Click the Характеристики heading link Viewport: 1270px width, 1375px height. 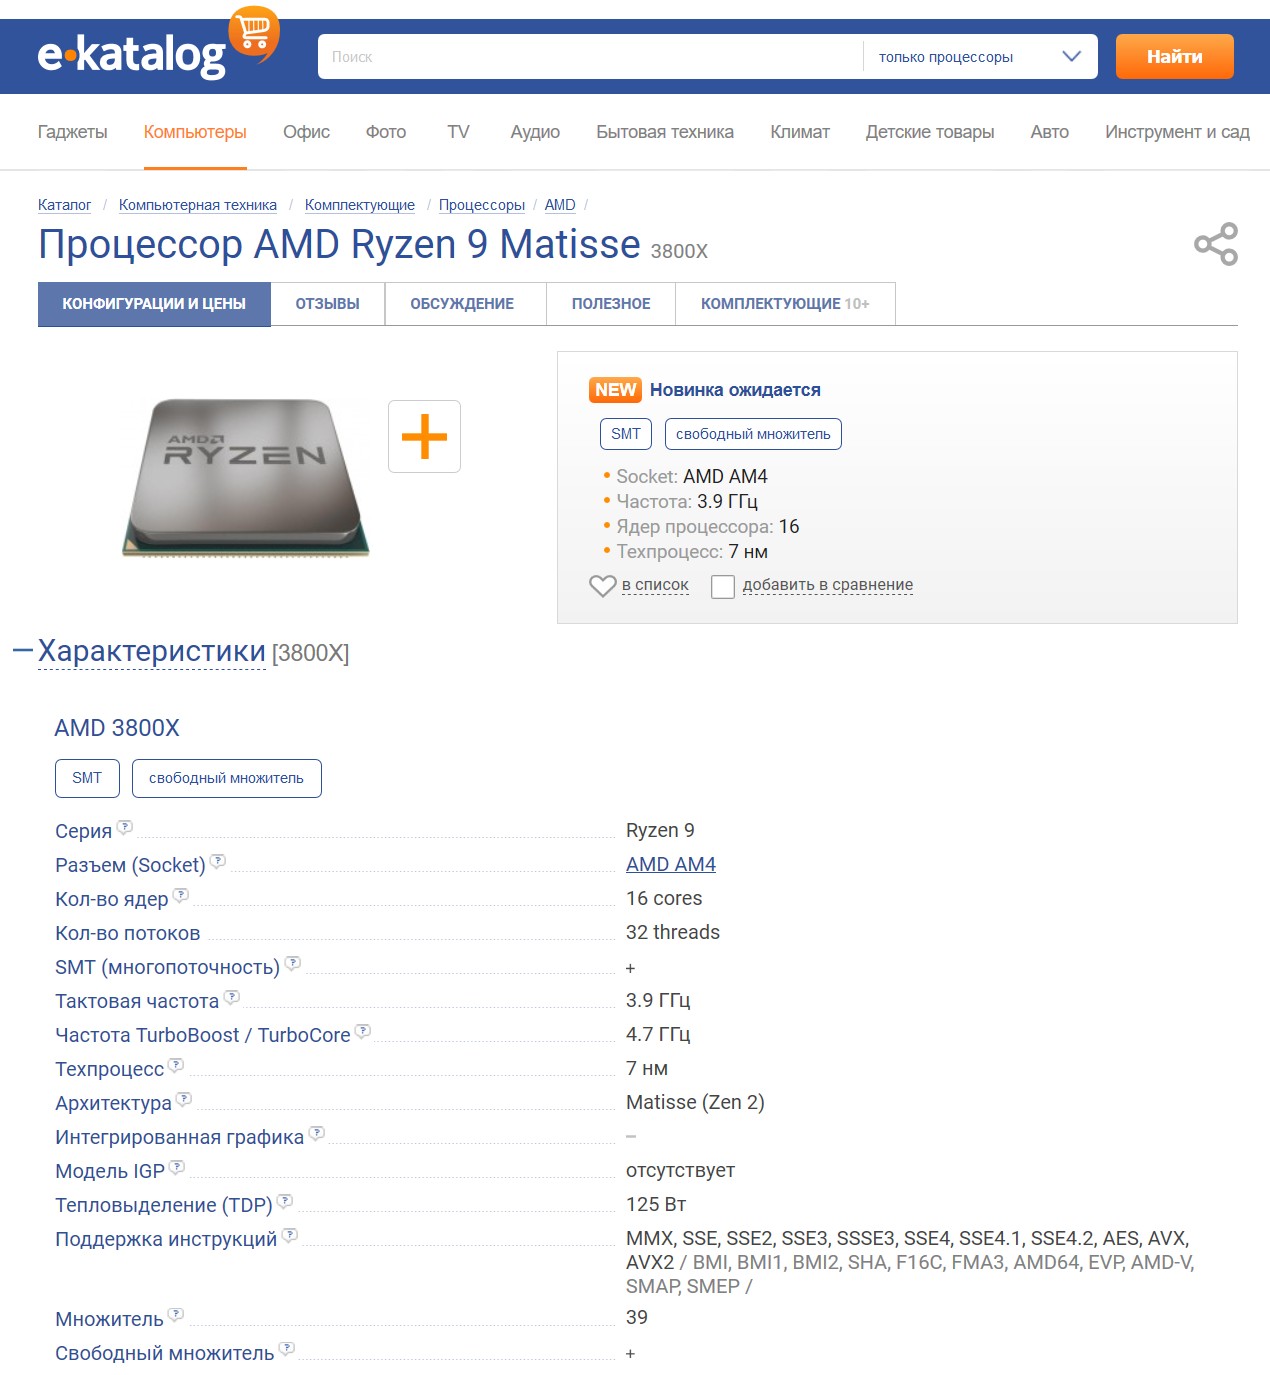[x=152, y=651]
